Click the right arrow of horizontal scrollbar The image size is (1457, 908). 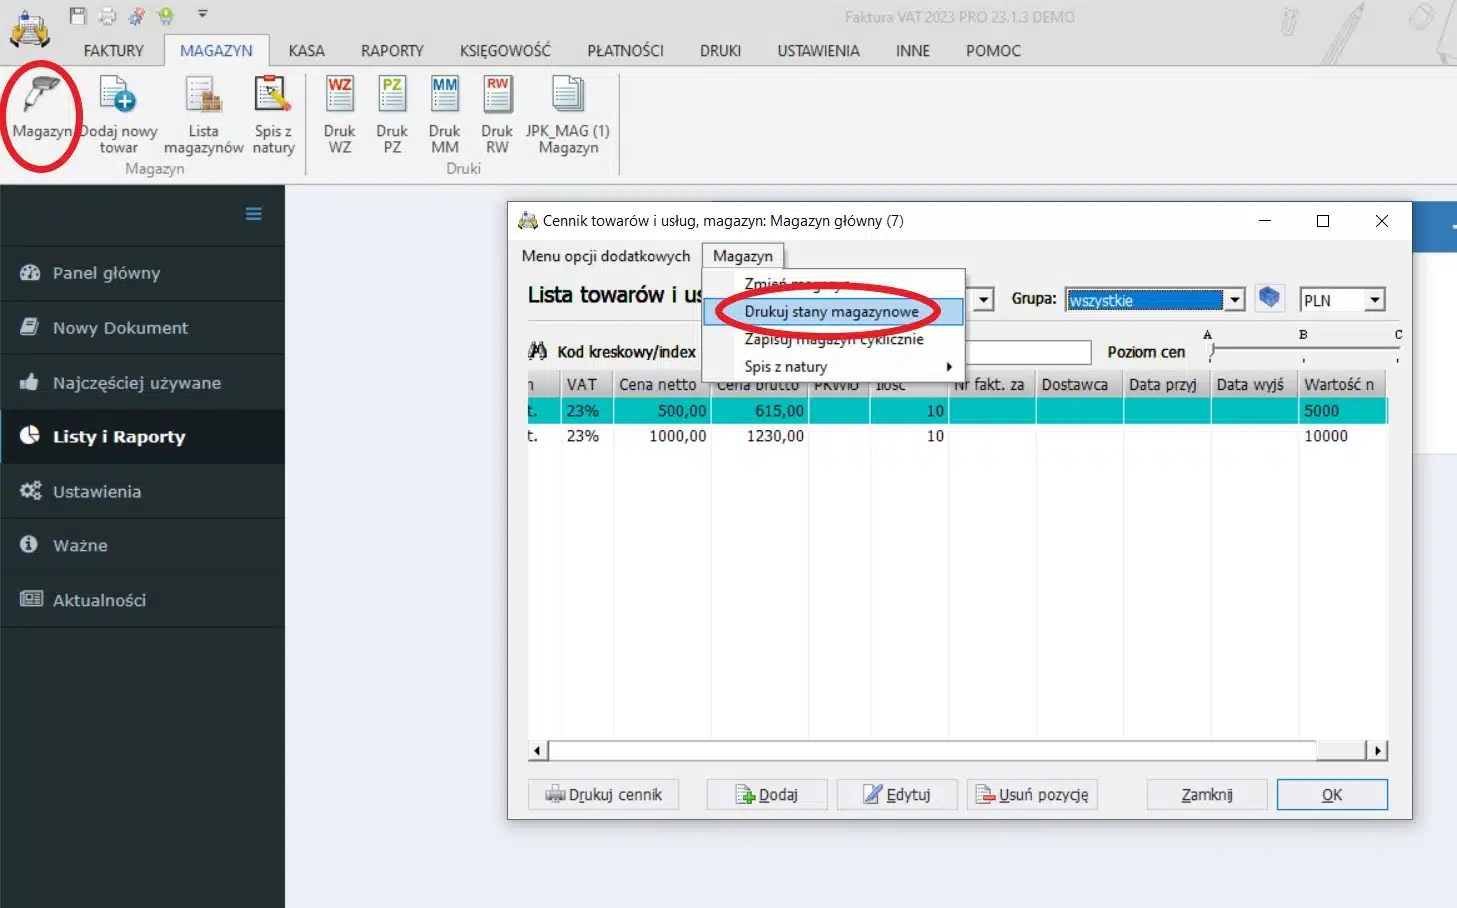(x=1378, y=751)
